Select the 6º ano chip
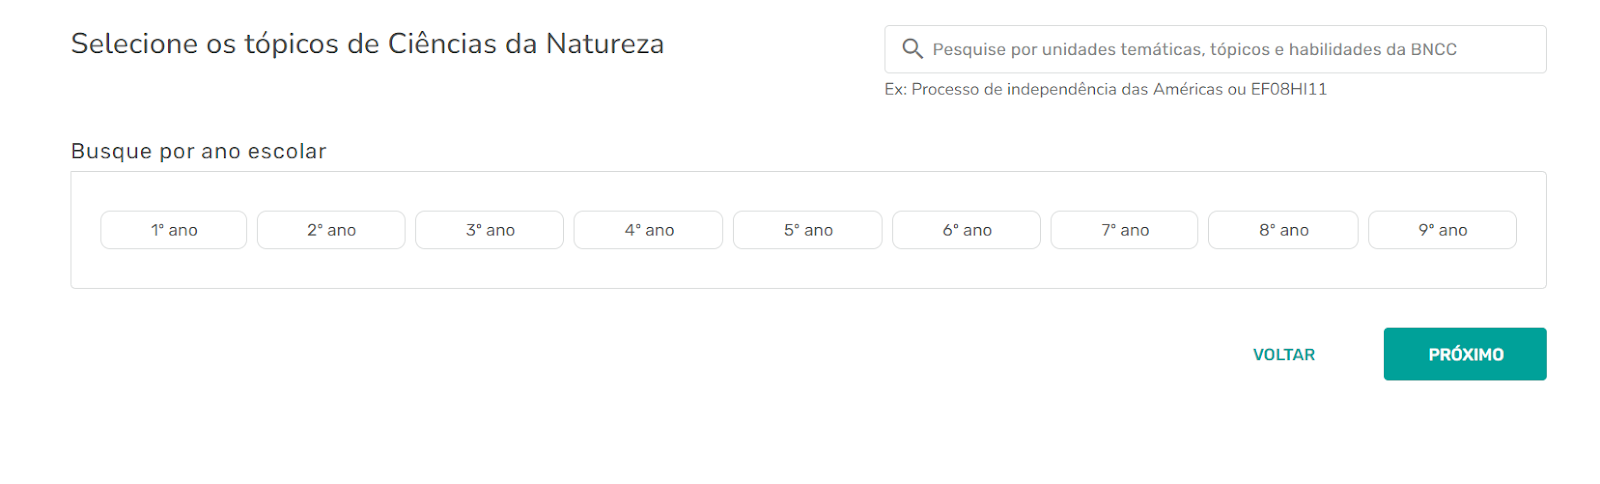Viewport: 1600px width, 484px height. click(967, 230)
